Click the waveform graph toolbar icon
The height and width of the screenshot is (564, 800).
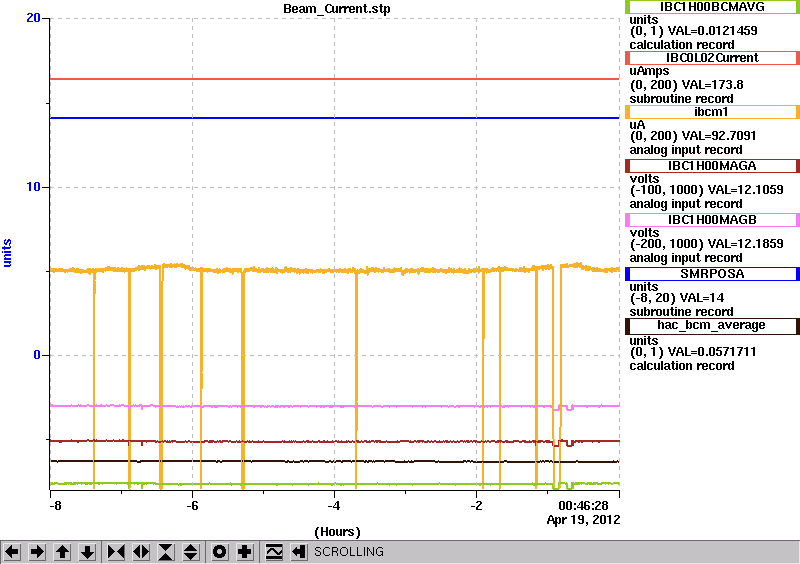click(274, 552)
